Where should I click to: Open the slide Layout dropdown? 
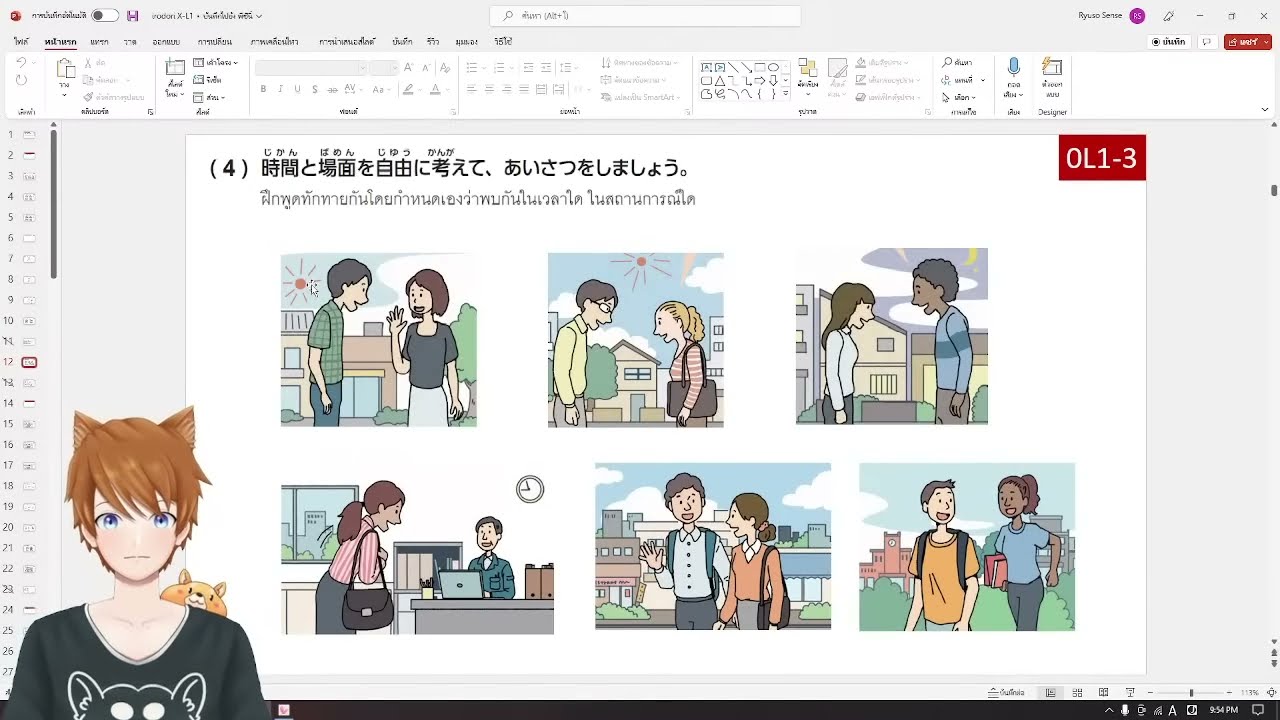215,63
